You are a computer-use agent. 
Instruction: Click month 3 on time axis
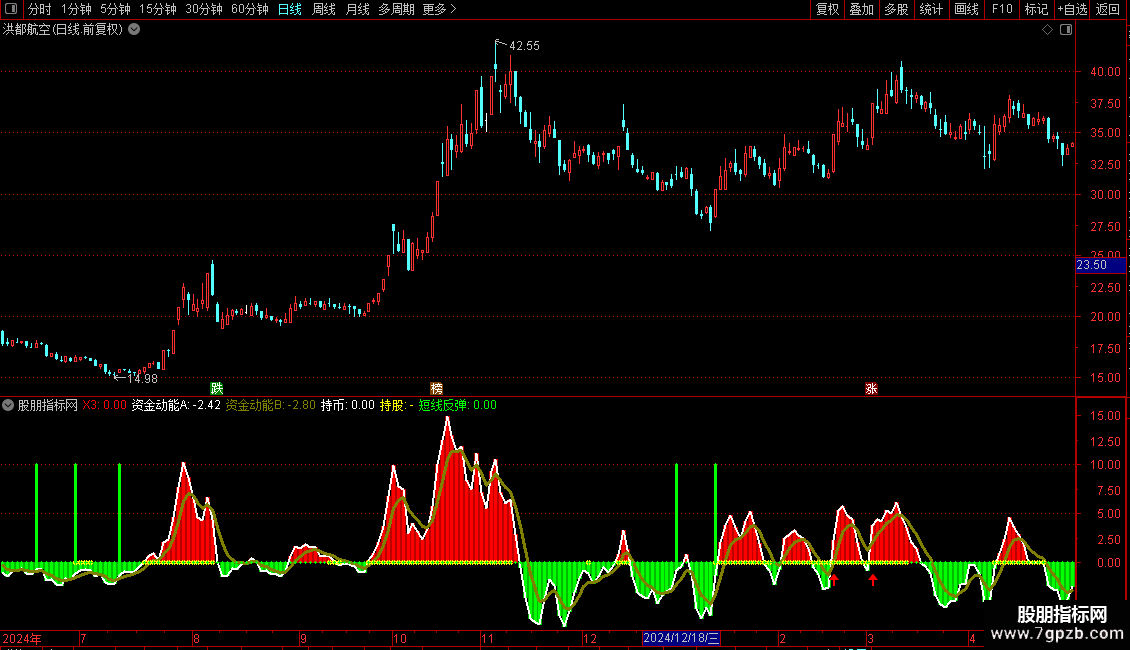point(871,638)
